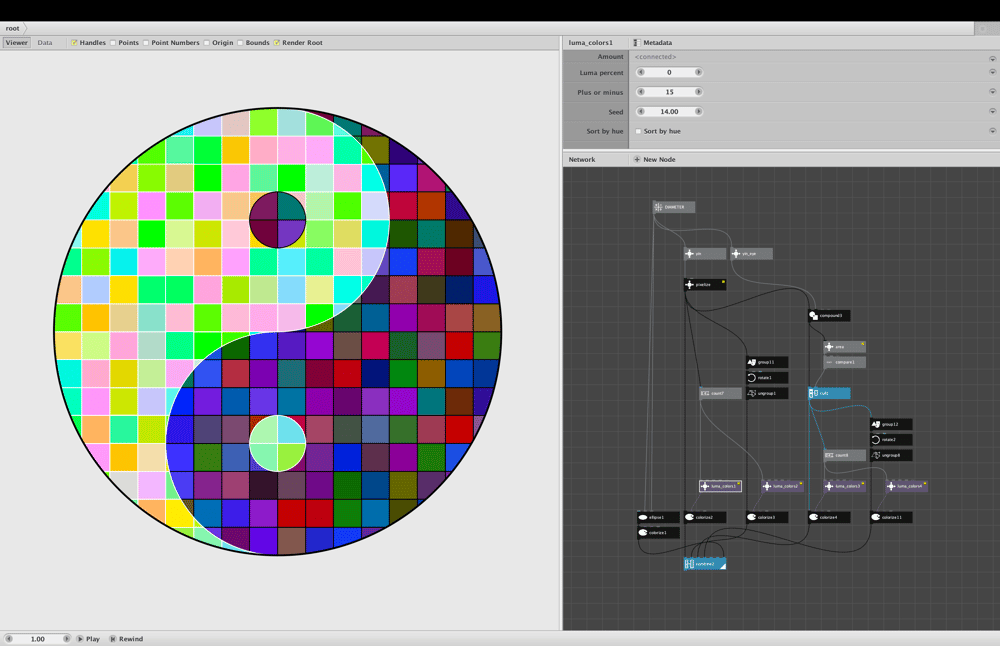Viewport: 1000px width, 646px height.
Task: Click the Play button
Action: (x=89, y=638)
